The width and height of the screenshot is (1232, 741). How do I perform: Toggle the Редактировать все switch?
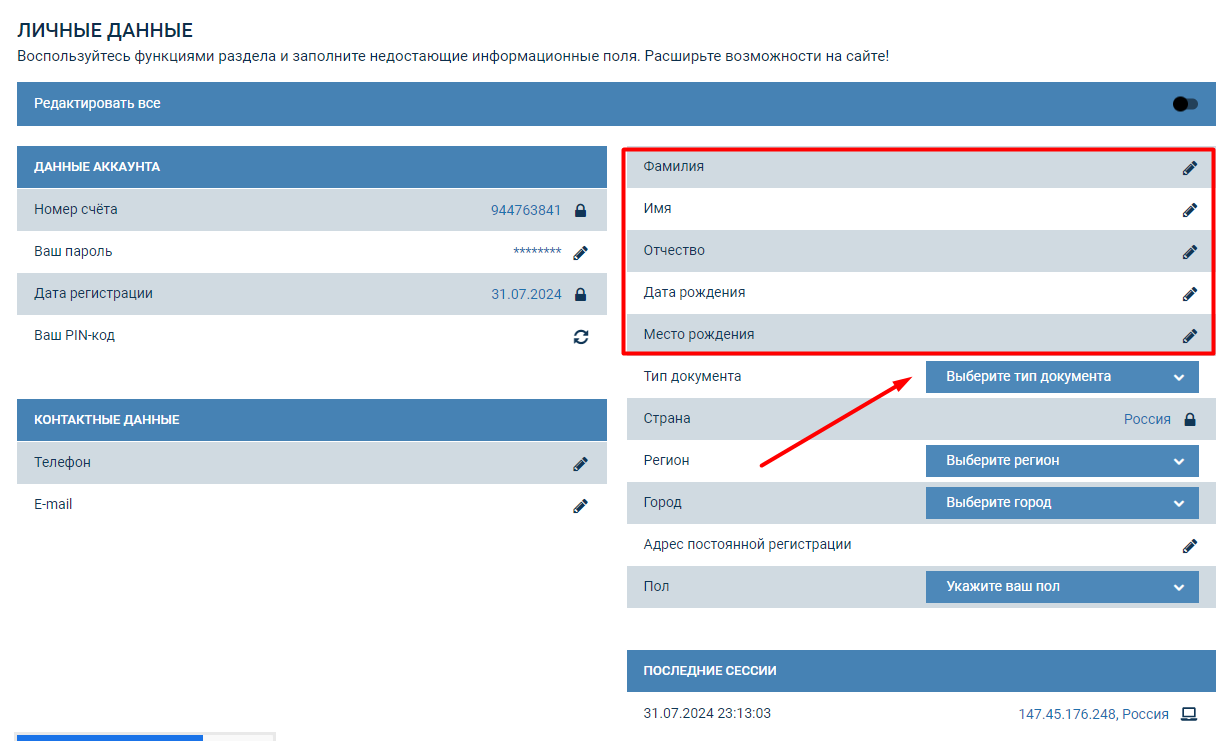tap(1184, 104)
